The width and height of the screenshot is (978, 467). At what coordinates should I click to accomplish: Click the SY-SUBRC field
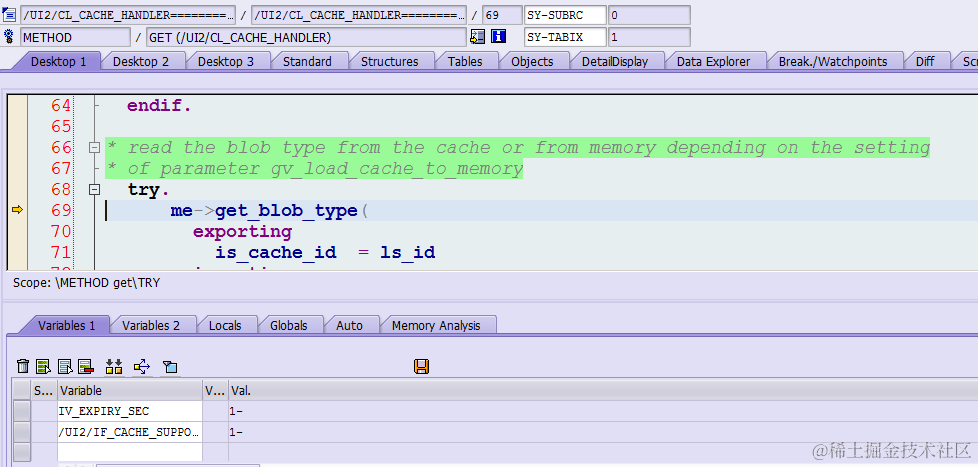coord(565,14)
